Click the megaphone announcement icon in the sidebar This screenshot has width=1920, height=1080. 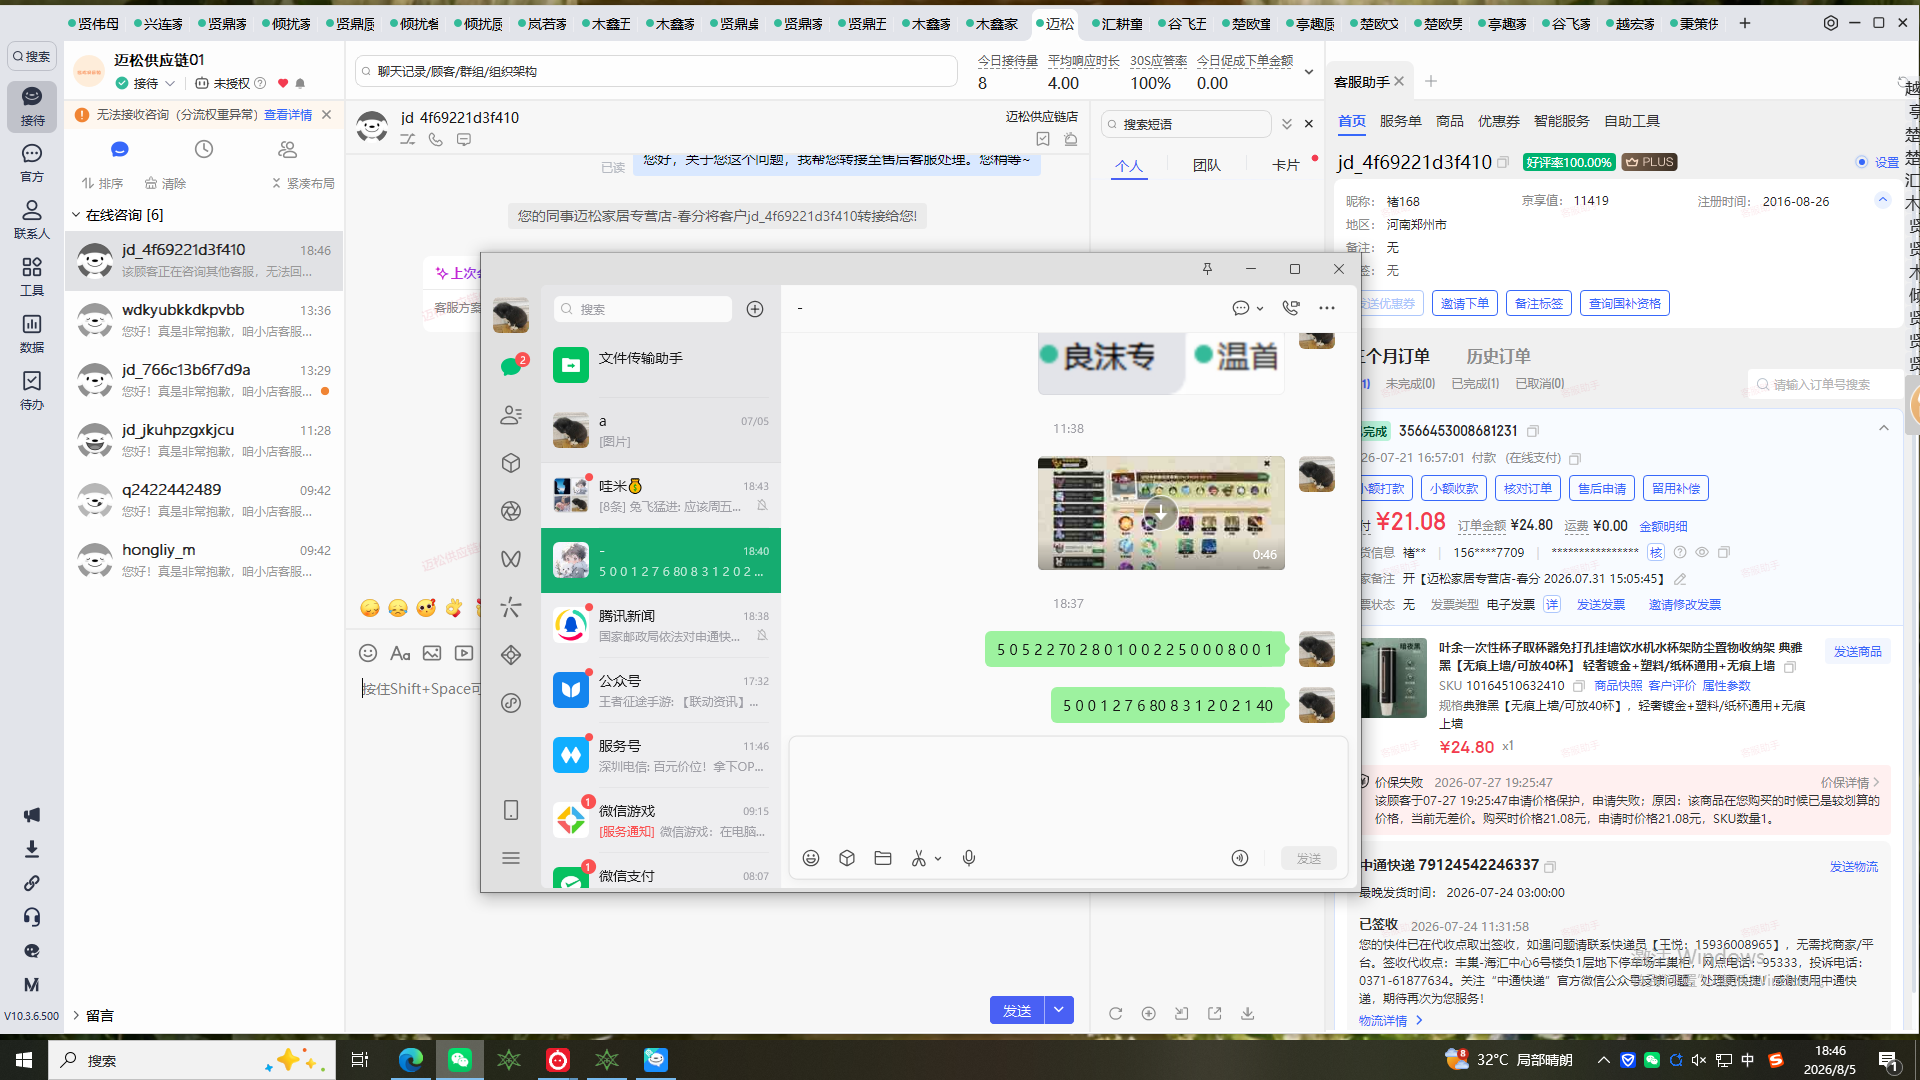[x=32, y=815]
